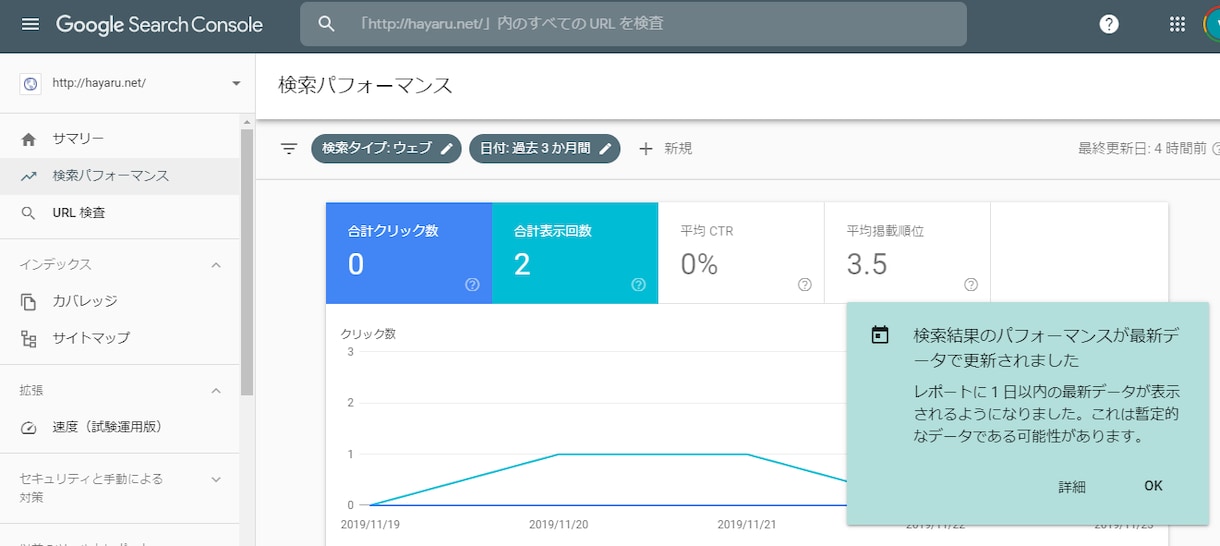Open the http://hayaru.net/ property selector dropdown

pyautogui.click(x=132, y=83)
